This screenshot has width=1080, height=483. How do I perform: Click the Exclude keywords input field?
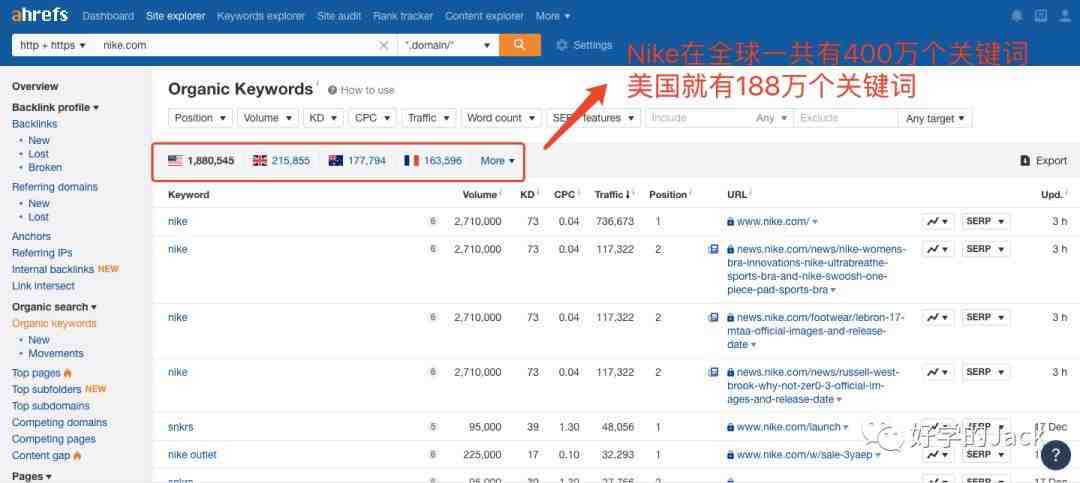pyautogui.click(x=846, y=118)
